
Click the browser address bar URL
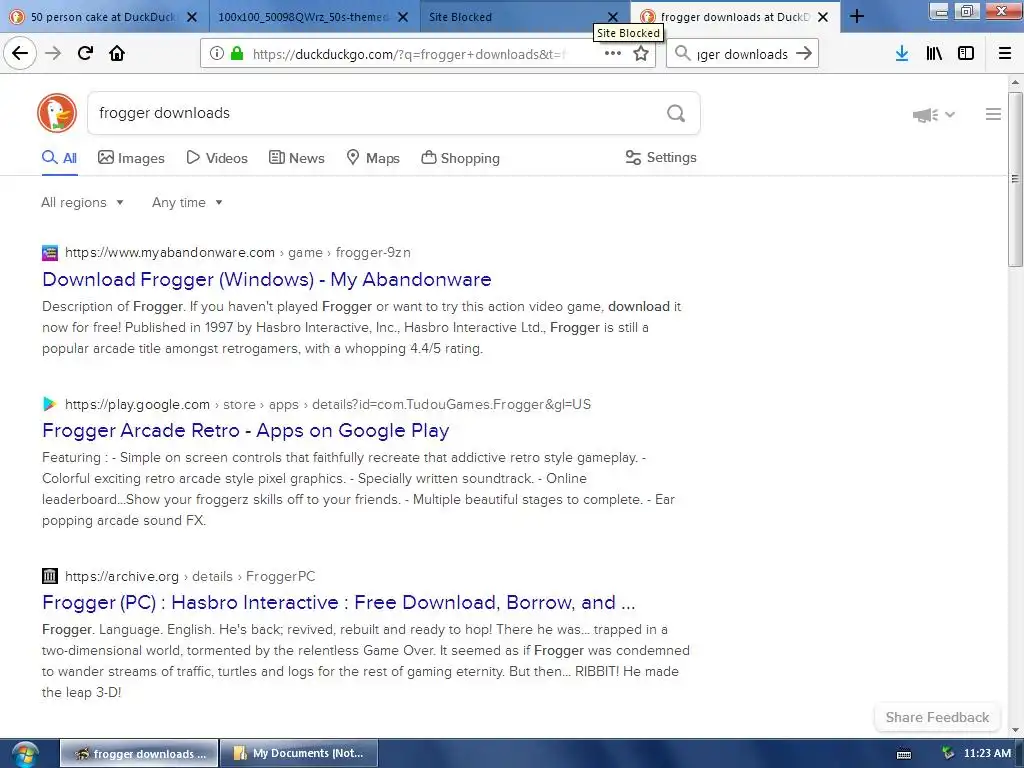408,54
